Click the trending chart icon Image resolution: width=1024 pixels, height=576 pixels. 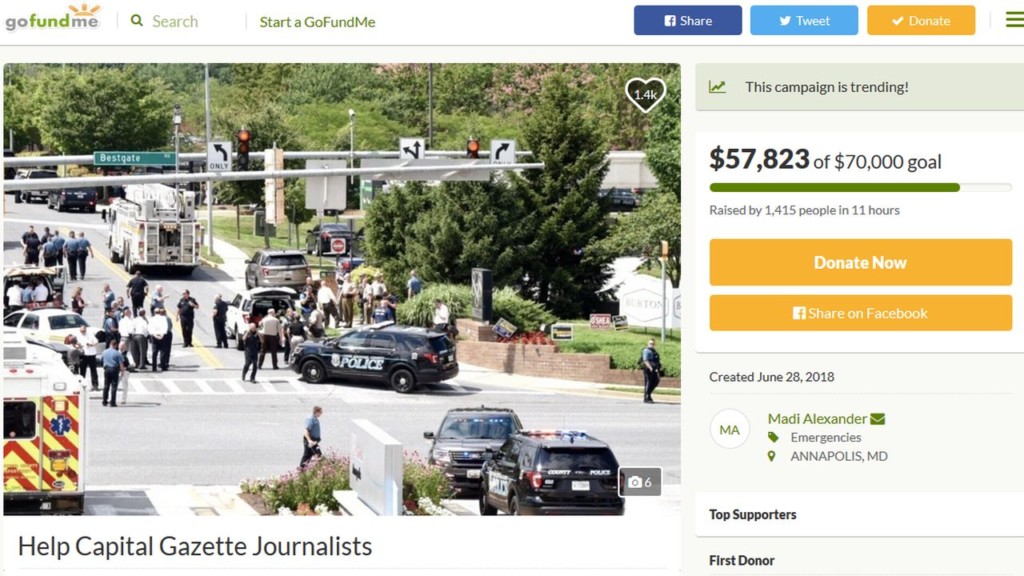pos(717,87)
